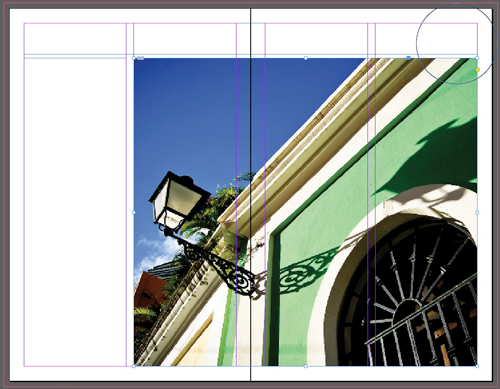Select the left-middle frame handle
The width and height of the screenshot is (500, 389).
point(134,212)
